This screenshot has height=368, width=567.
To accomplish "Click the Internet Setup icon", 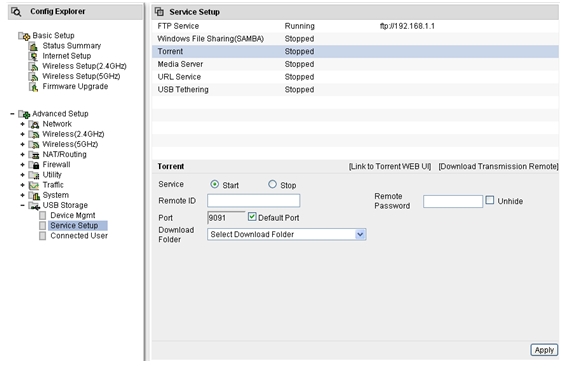I will (x=33, y=56).
